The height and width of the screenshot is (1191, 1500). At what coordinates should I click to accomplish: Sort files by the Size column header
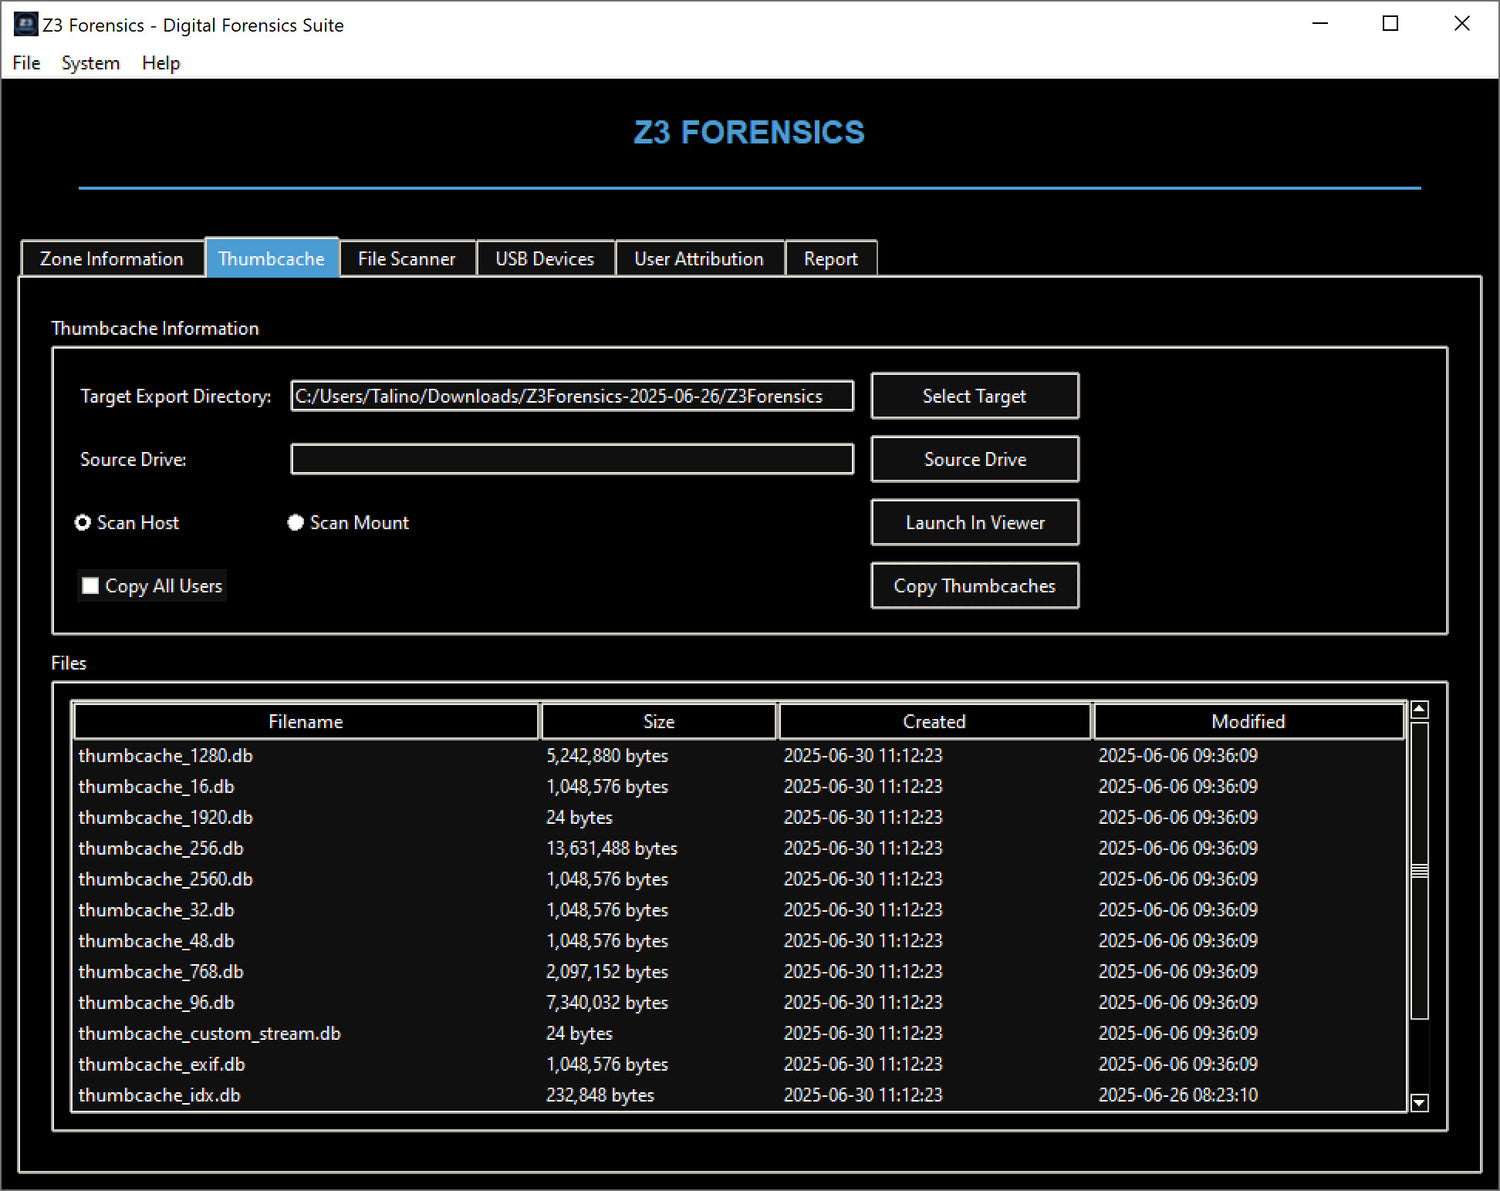658,722
